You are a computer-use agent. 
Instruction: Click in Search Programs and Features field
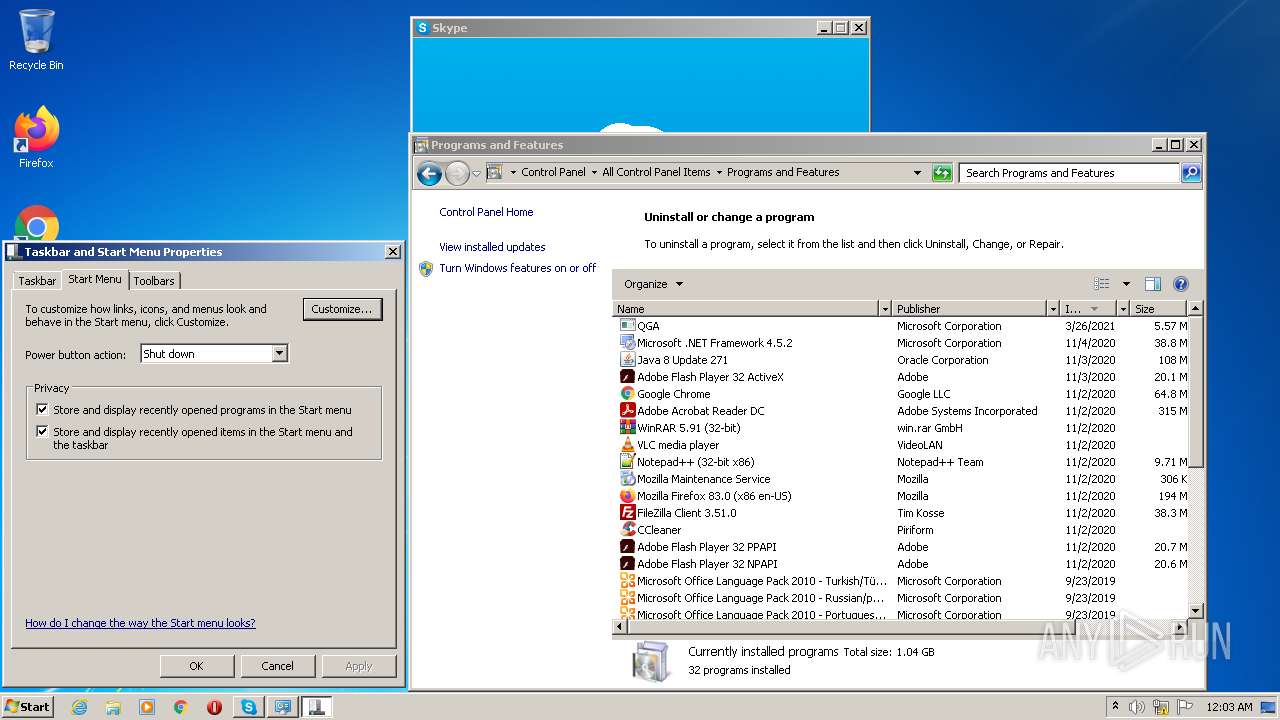click(1070, 173)
